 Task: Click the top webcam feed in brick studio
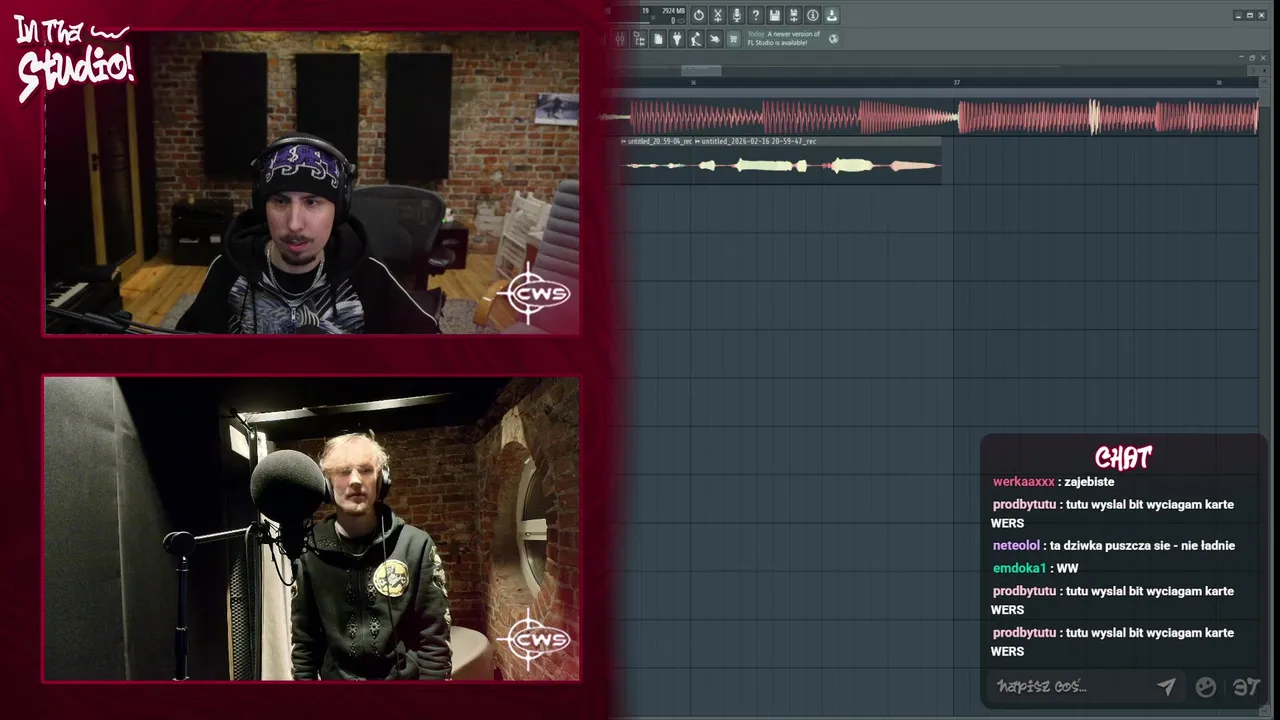pyautogui.click(x=311, y=183)
